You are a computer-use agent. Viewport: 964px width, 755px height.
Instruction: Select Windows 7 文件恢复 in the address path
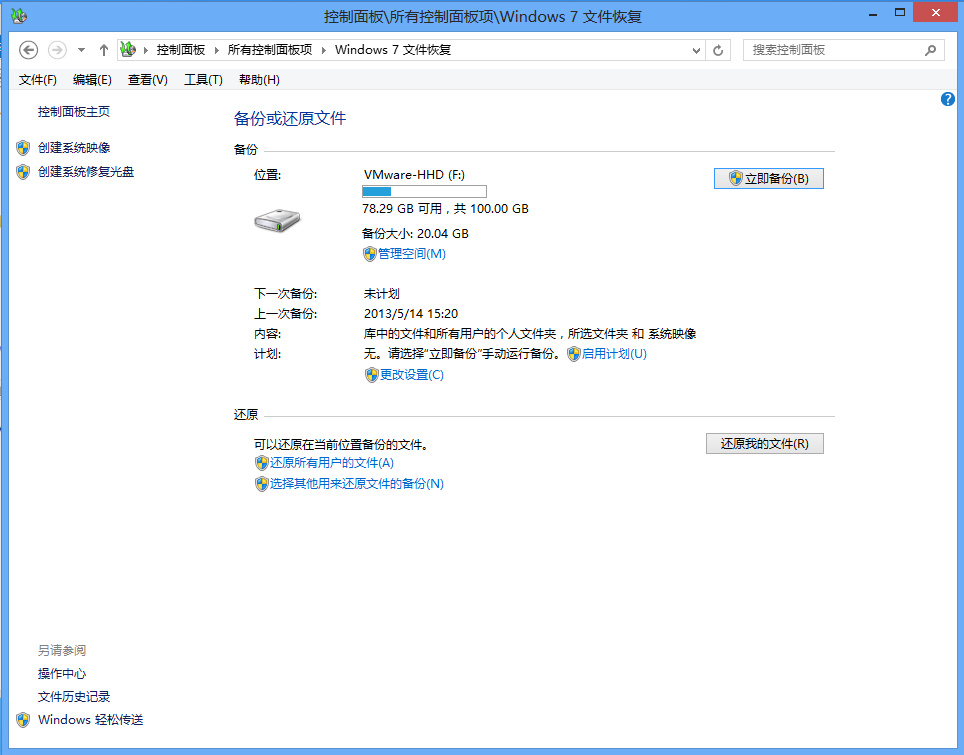click(x=393, y=50)
